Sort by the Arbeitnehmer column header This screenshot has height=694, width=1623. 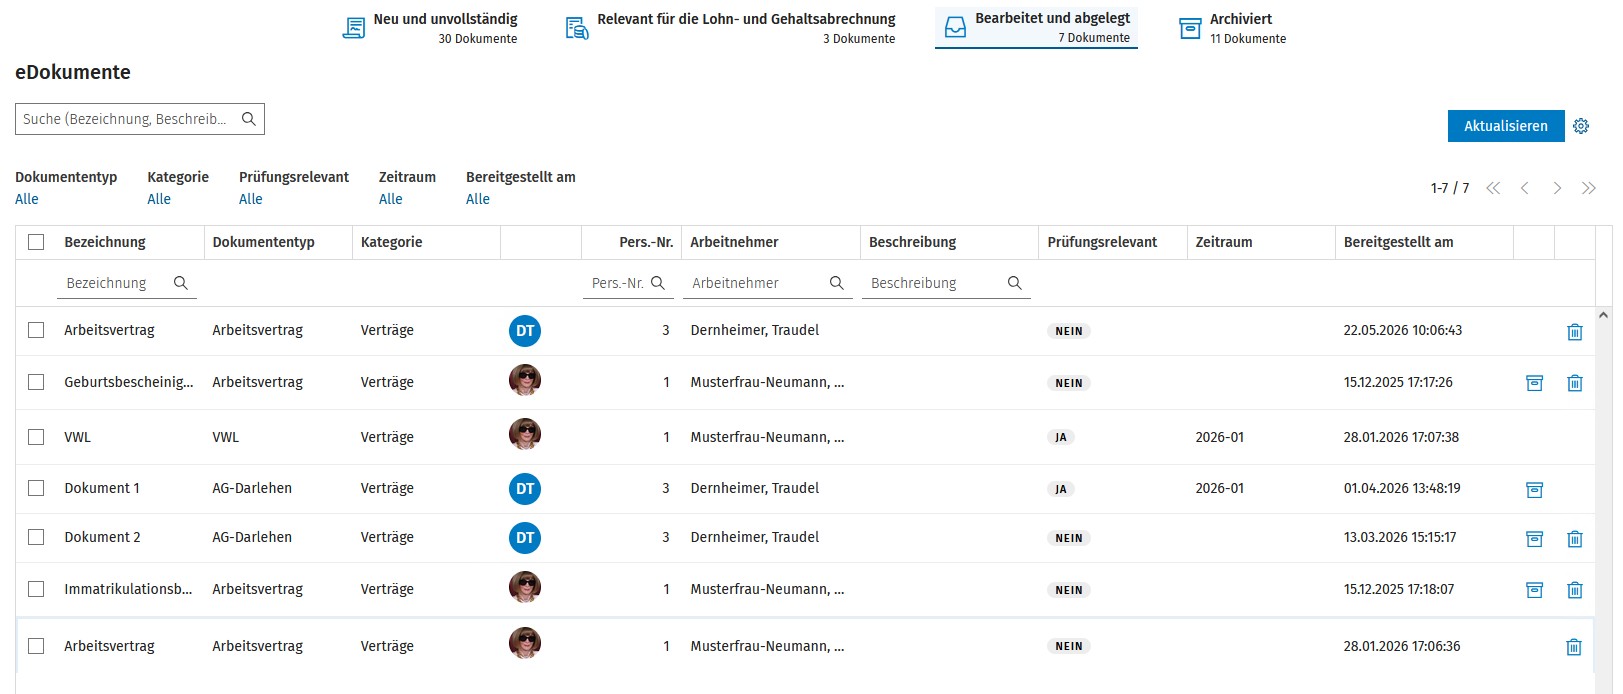(x=734, y=242)
